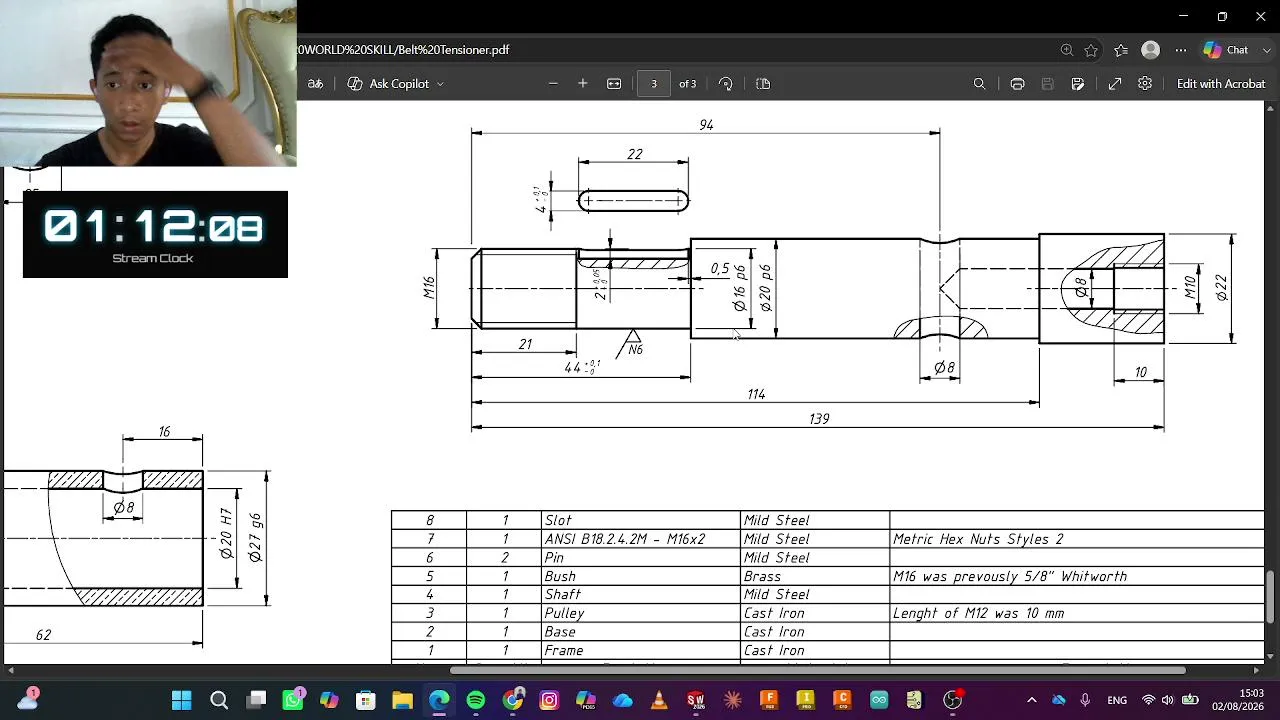This screenshot has height=720, width=1280.
Task: Rotate the PDF page
Action: [726, 84]
